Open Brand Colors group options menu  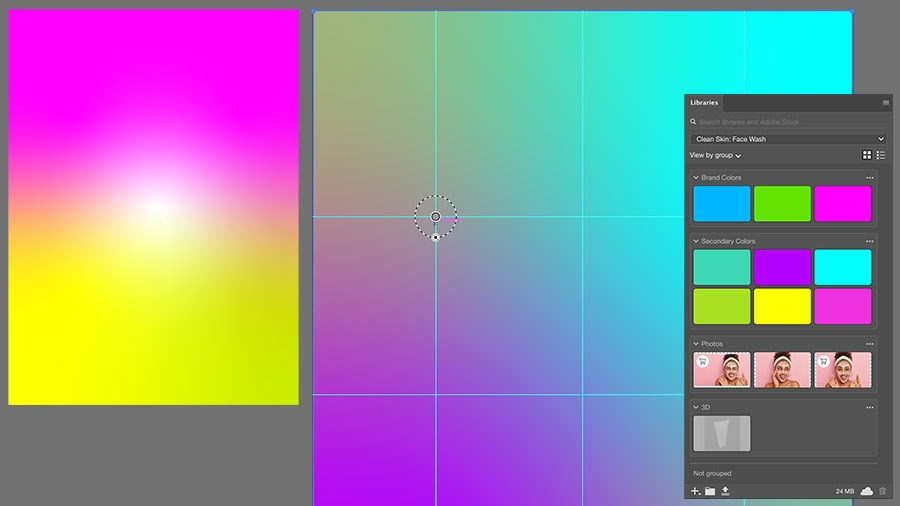pos(870,178)
